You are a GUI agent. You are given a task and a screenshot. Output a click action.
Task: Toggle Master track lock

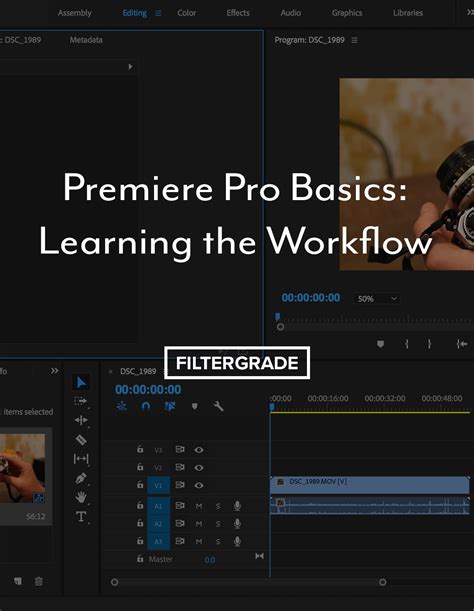[x=140, y=559]
